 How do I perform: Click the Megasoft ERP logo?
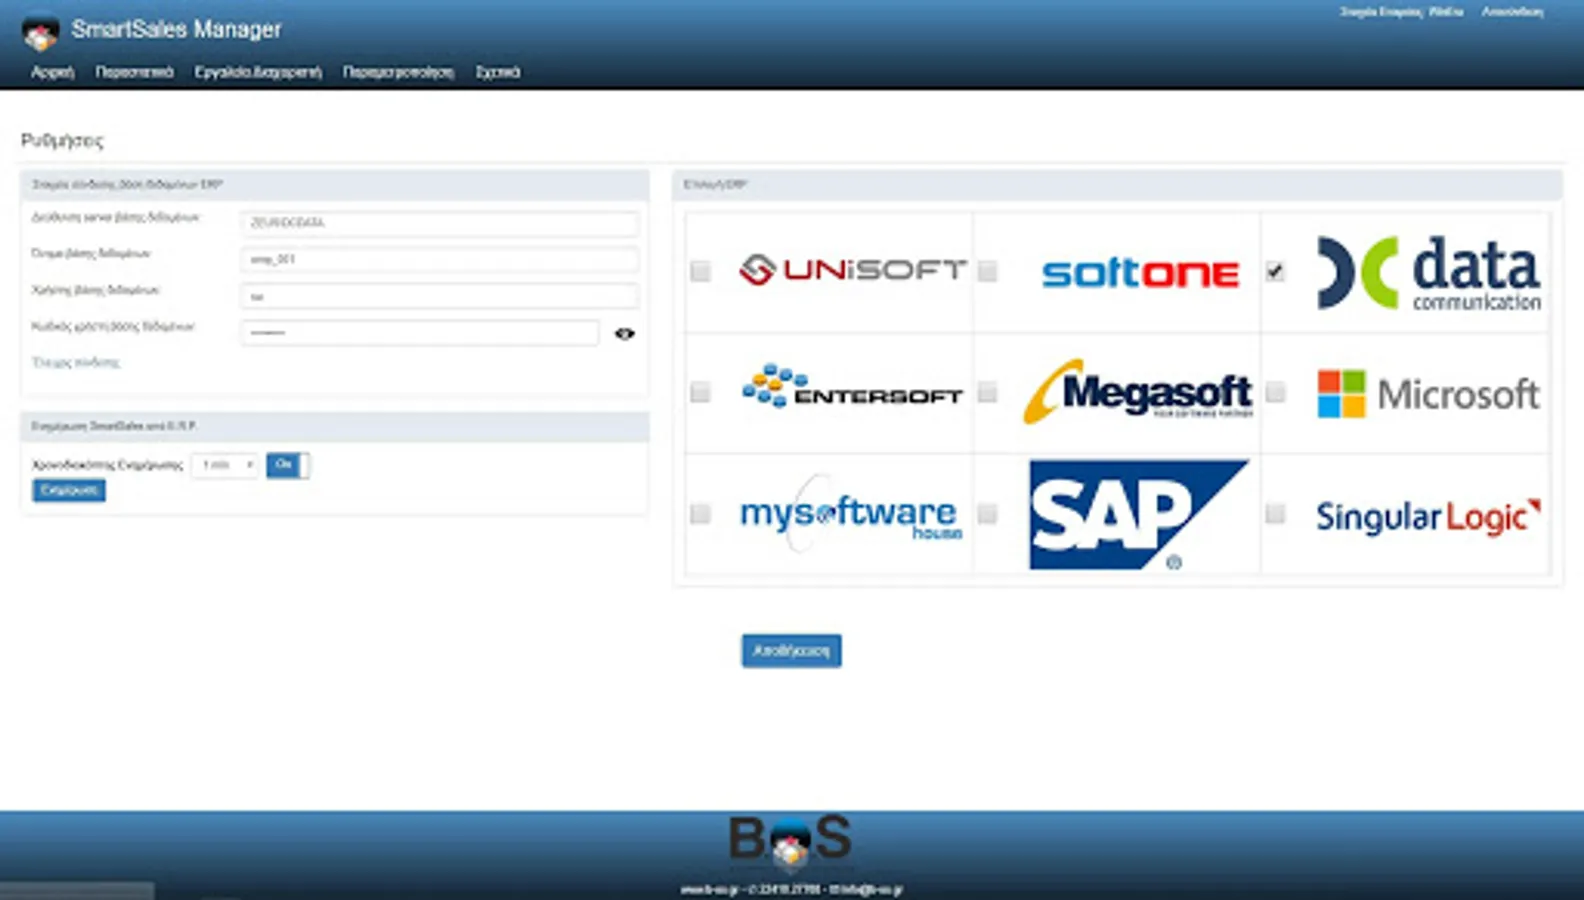pos(1138,391)
